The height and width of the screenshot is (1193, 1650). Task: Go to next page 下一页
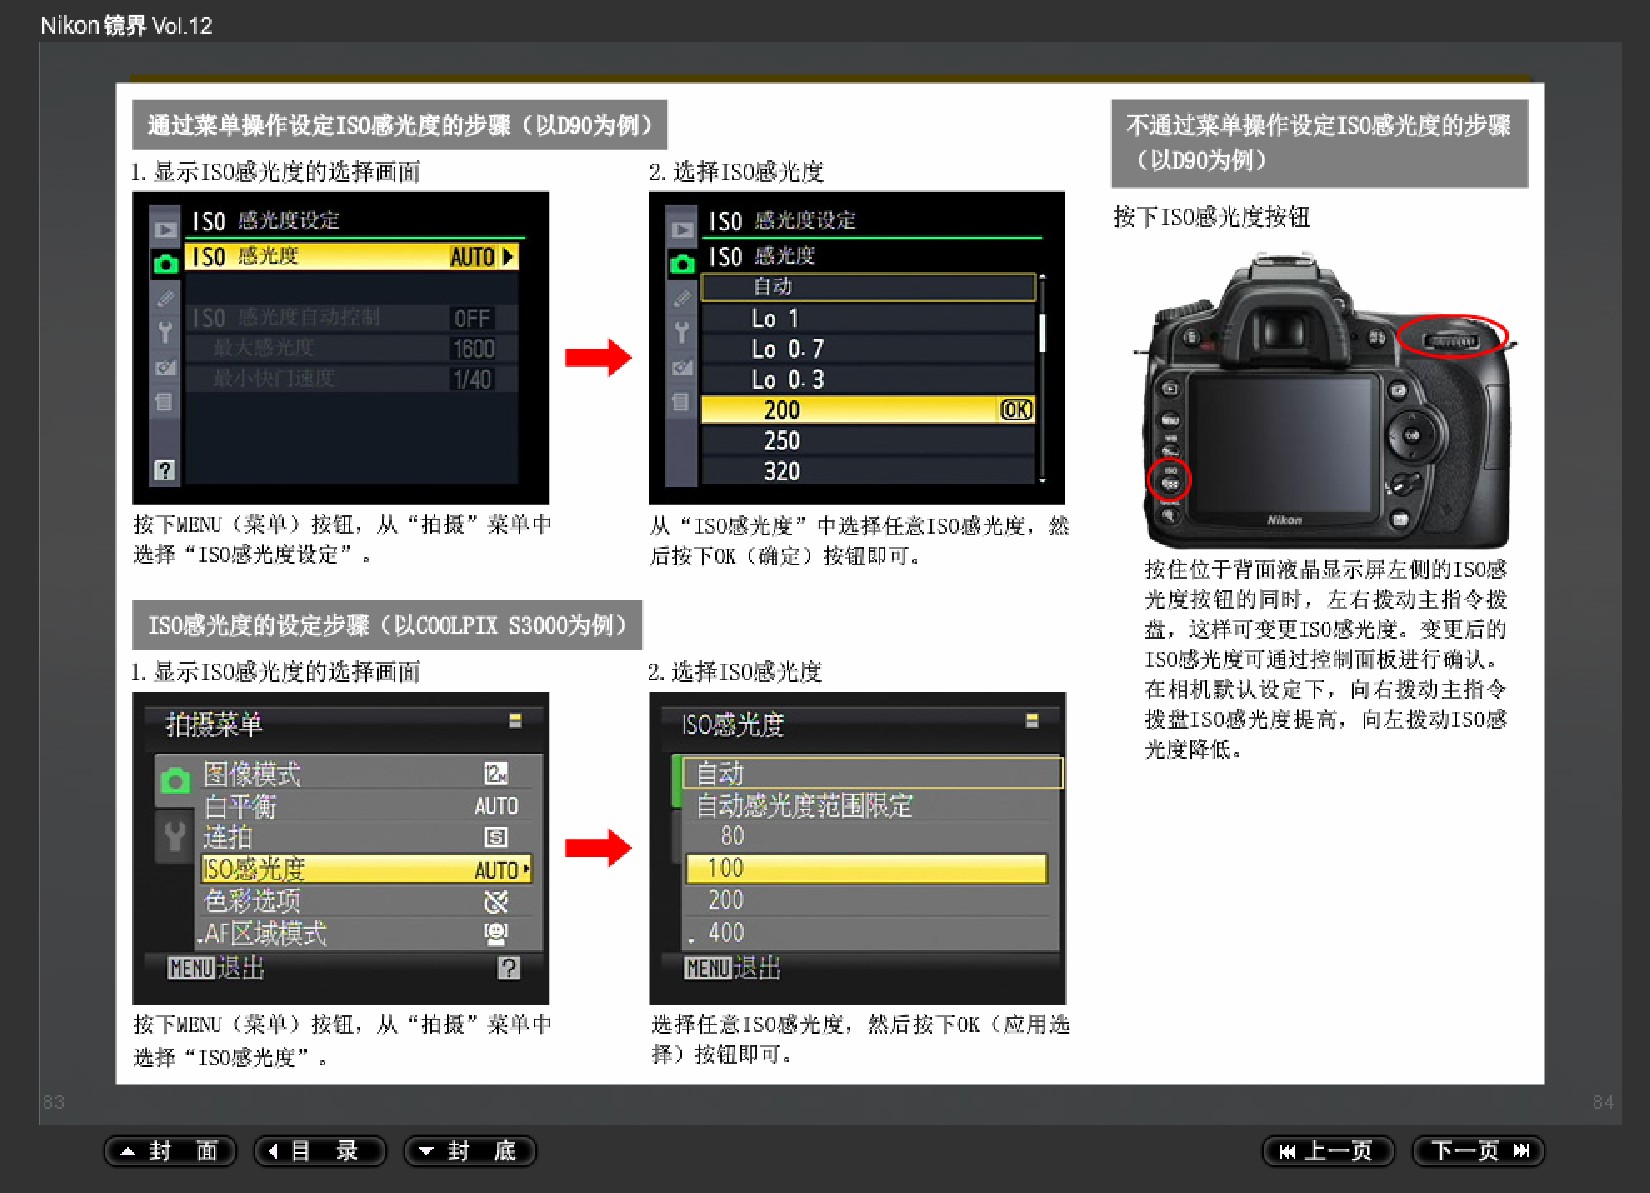(x=1478, y=1151)
